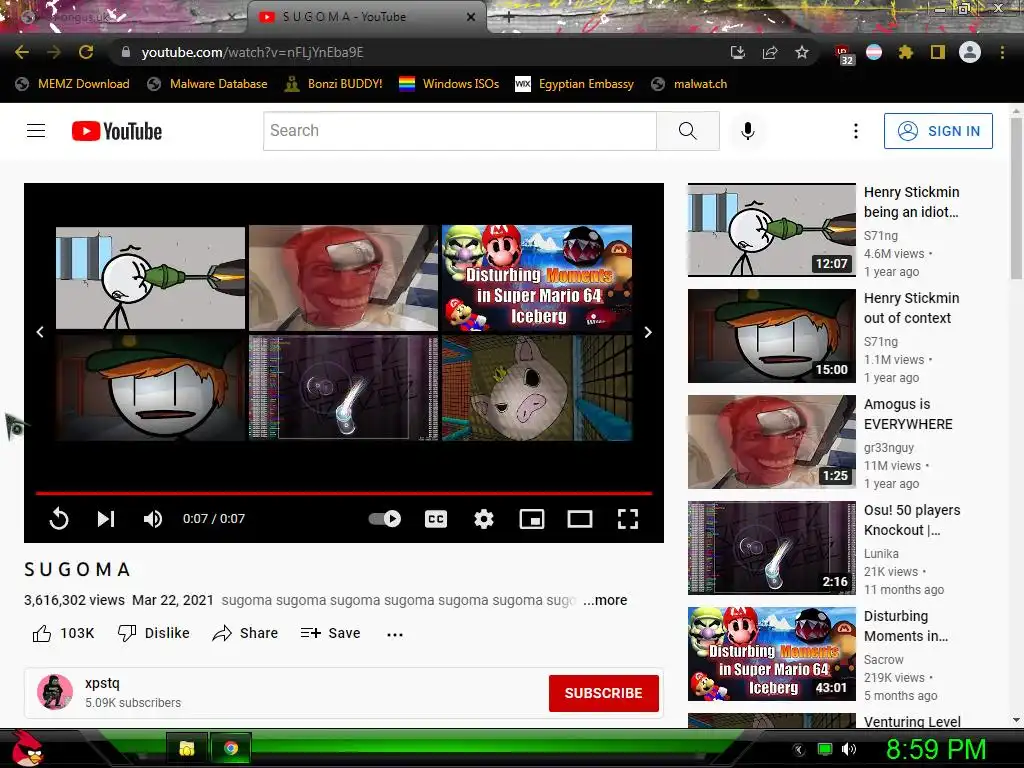Image resolution: width=1024 pixels, height=768 pixels.
Task: Click the red SUBSCRIBE button
Action: point(603,693)
